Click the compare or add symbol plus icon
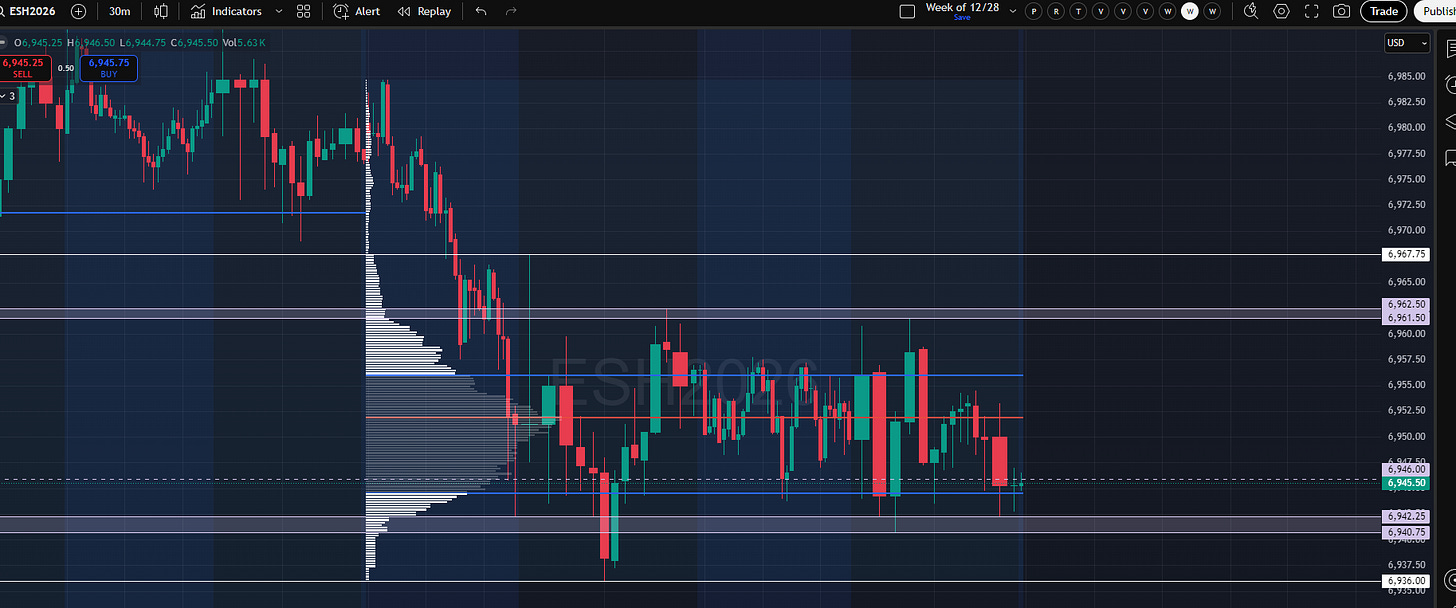 point(78,11)
